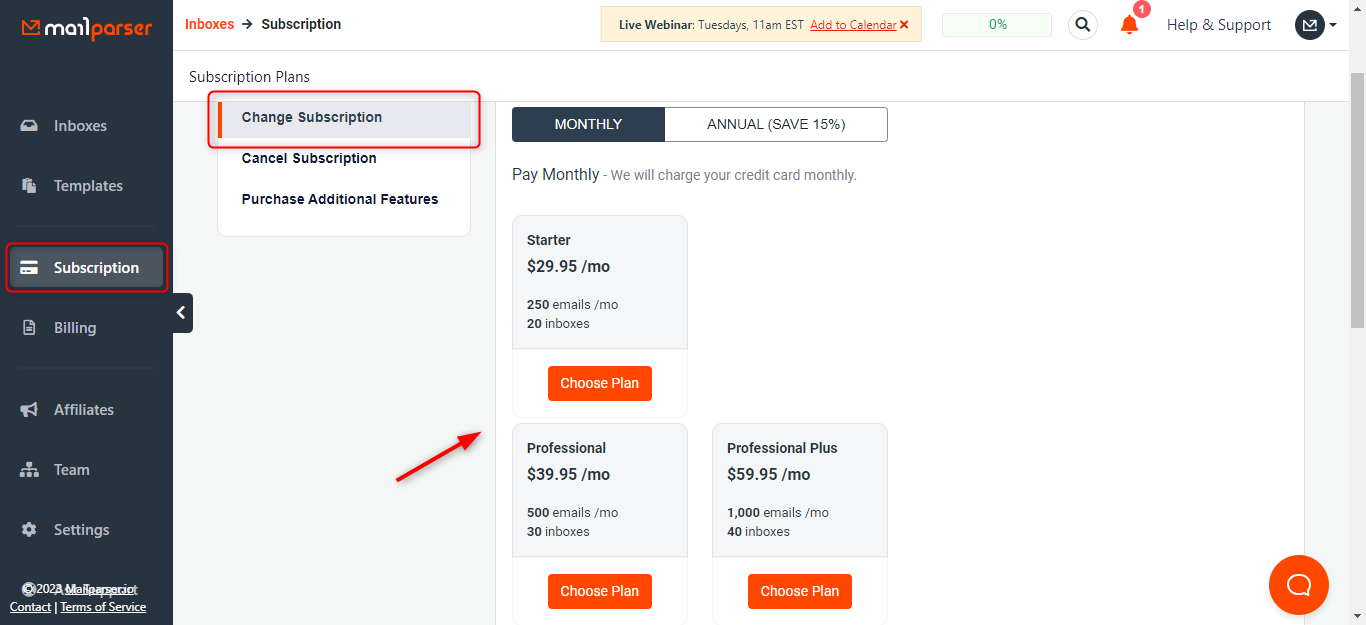1366x625 pixels.
Task: Go to Inboxes in the sidebar
Action: point(80,126)
